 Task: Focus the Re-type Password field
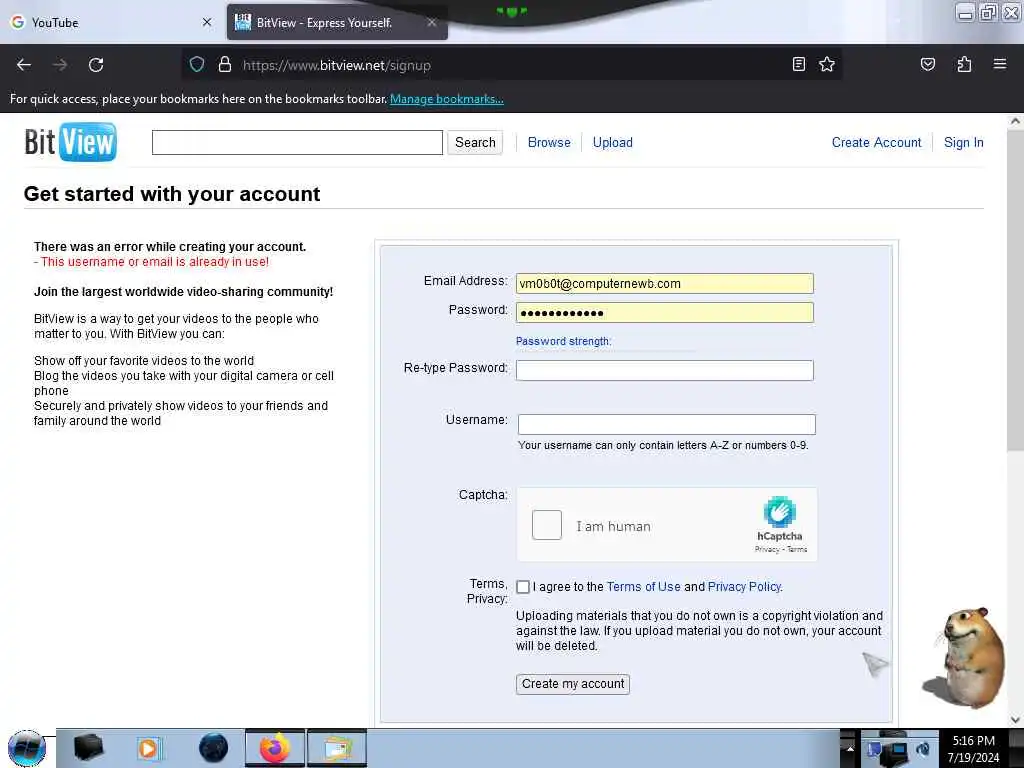pos(664,370)
